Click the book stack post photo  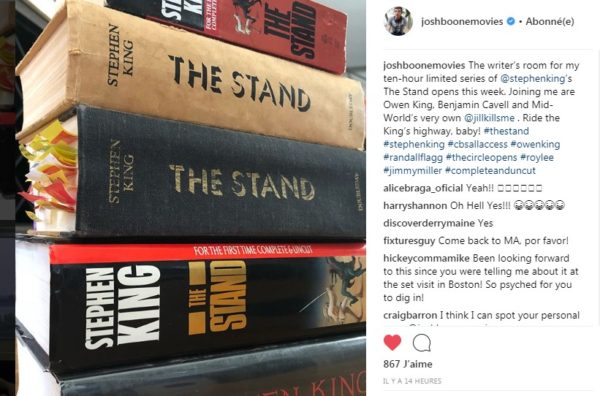(x=191, y=198)
